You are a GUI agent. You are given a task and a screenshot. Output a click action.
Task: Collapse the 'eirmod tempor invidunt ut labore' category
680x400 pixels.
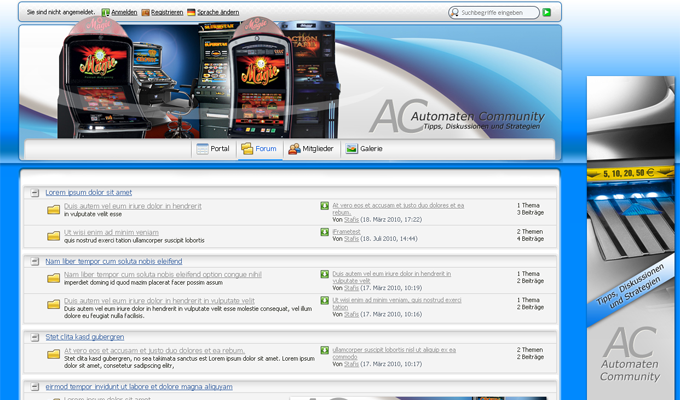pyautogui.click(x=35, y=387)
